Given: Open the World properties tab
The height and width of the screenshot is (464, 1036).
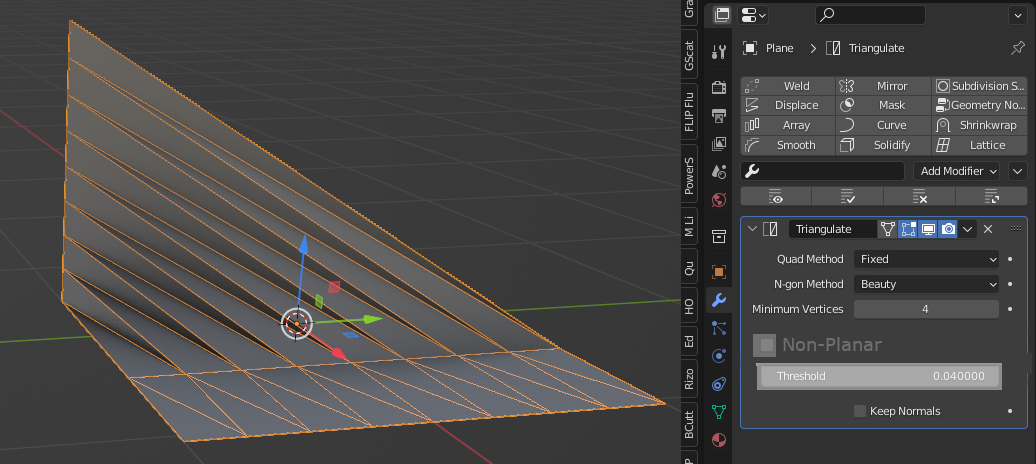Looking at the screenshot, I should click(x=719, y=200).
